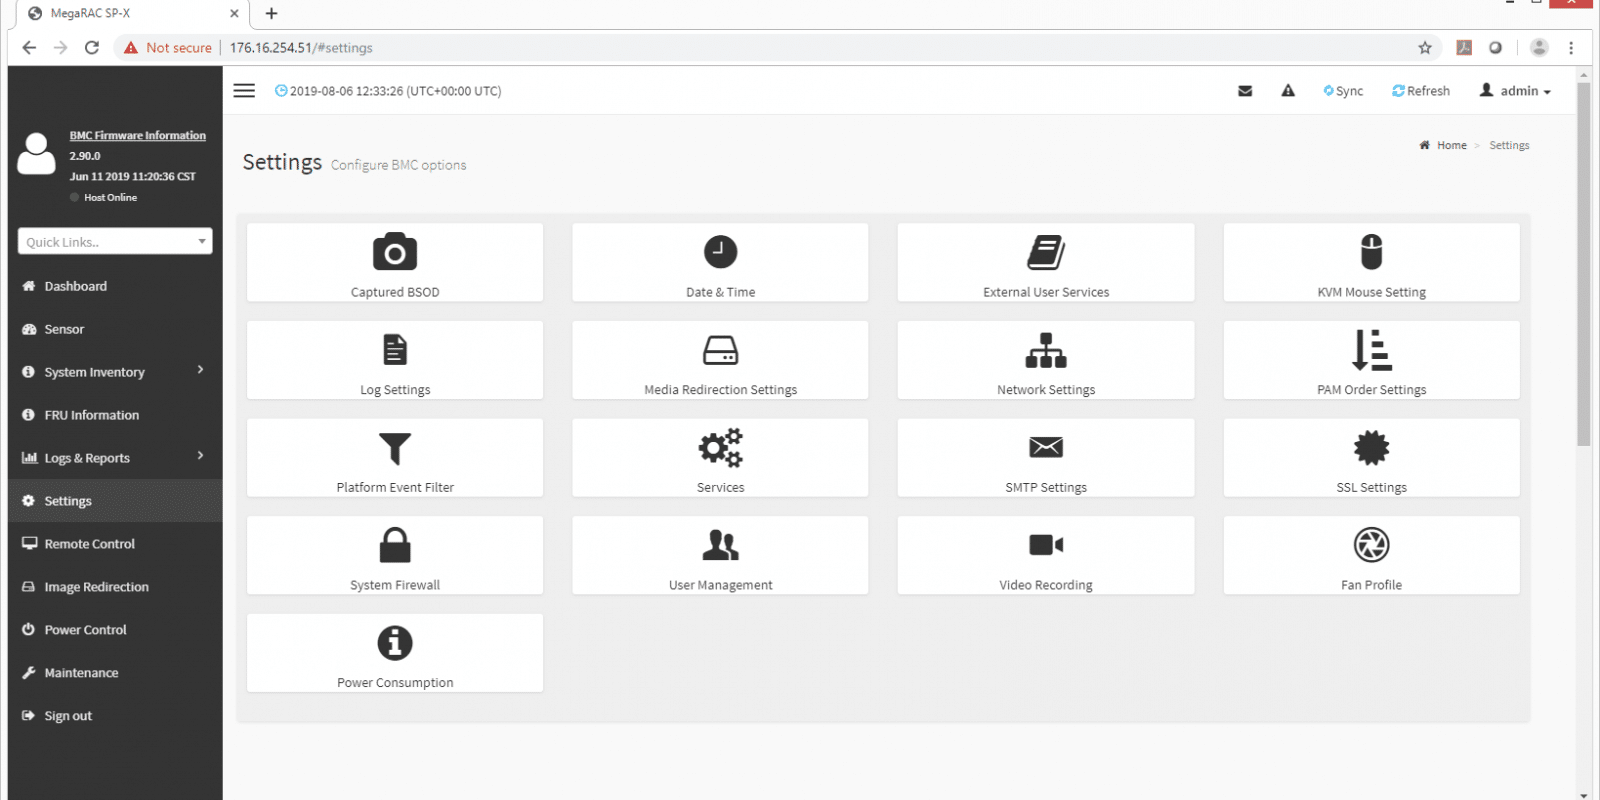Open Video Recording camera icon
The width and height of the screenshot is (1600, 800).
(x=1046, y=545)
